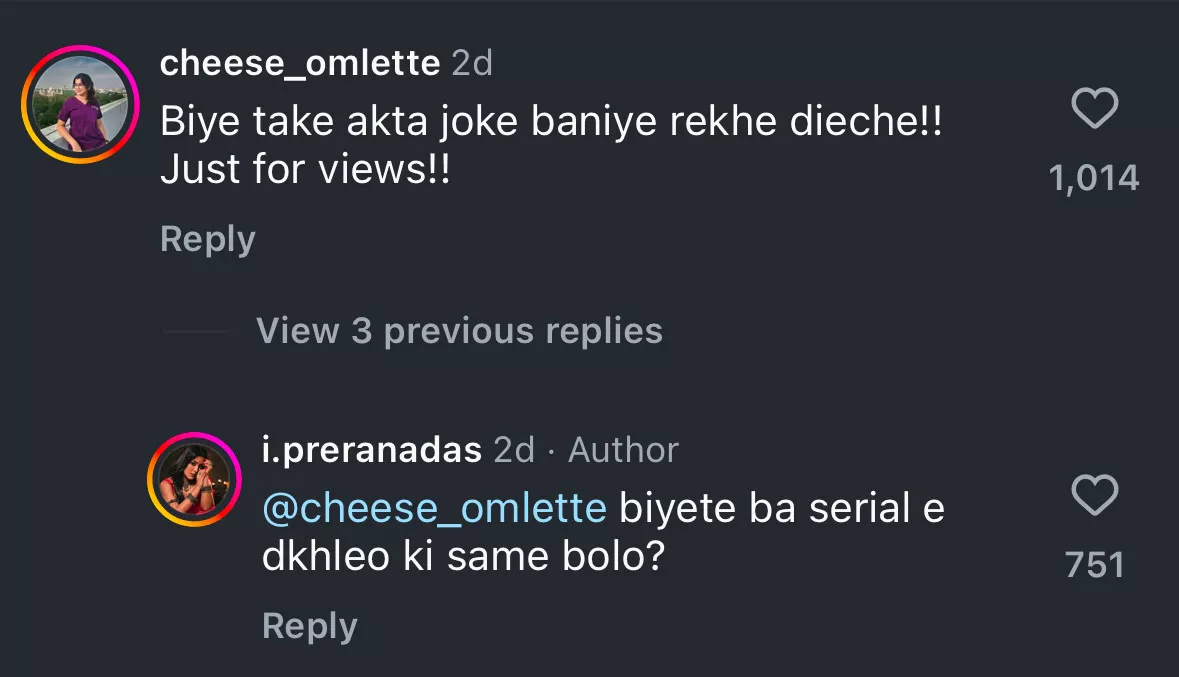
Task: Select the 'dkhleo ki same bolo?' reply text
Action: (463, 557)
